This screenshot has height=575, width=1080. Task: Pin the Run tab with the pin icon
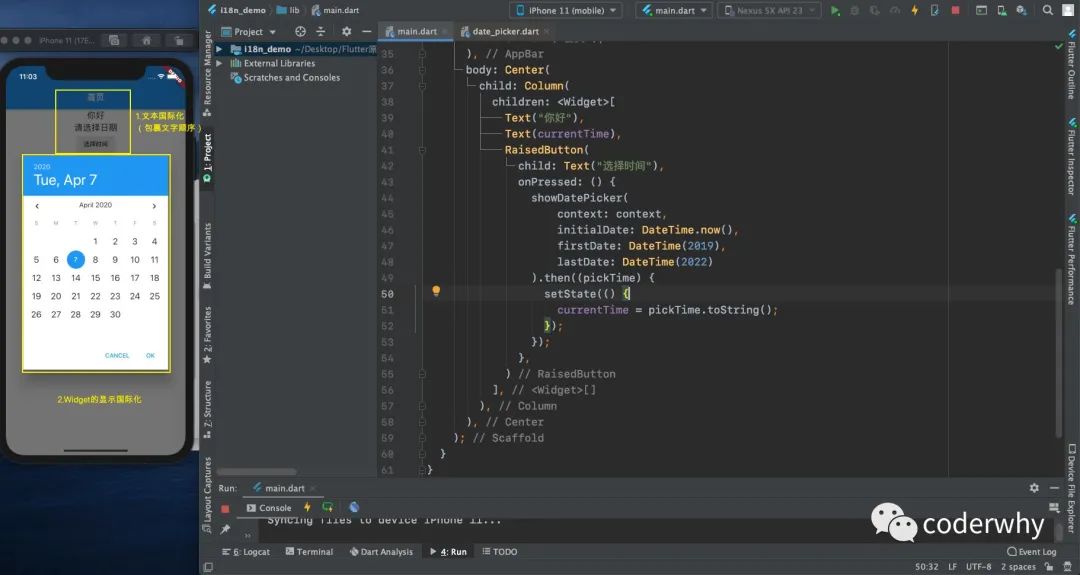(x=225, y=530)
